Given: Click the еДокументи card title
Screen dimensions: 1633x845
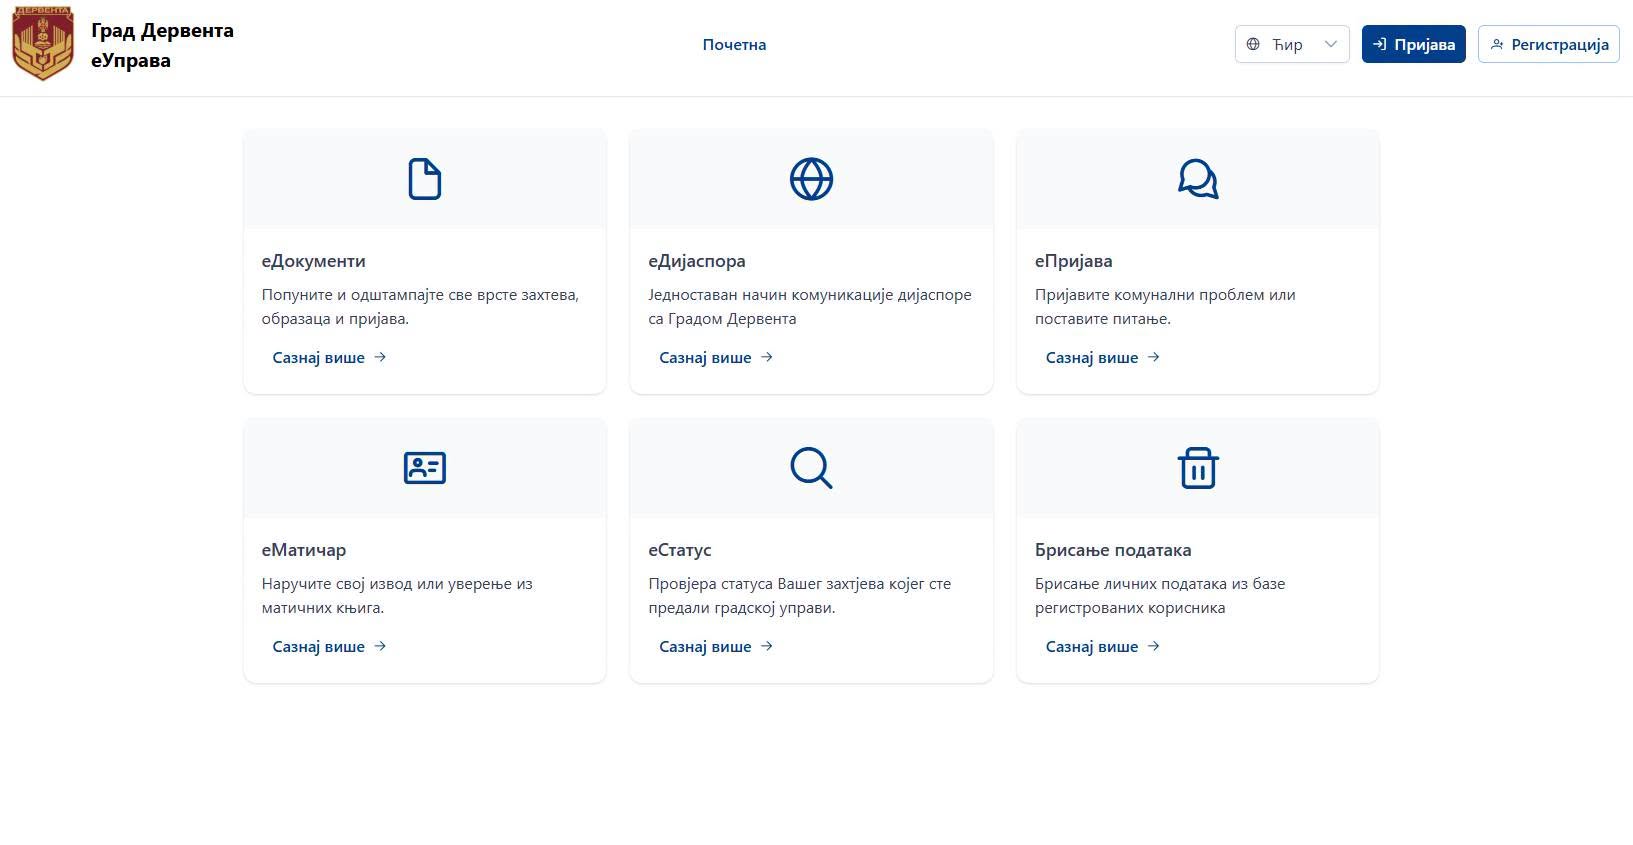Looking at the screenshot, I should 314,261.
